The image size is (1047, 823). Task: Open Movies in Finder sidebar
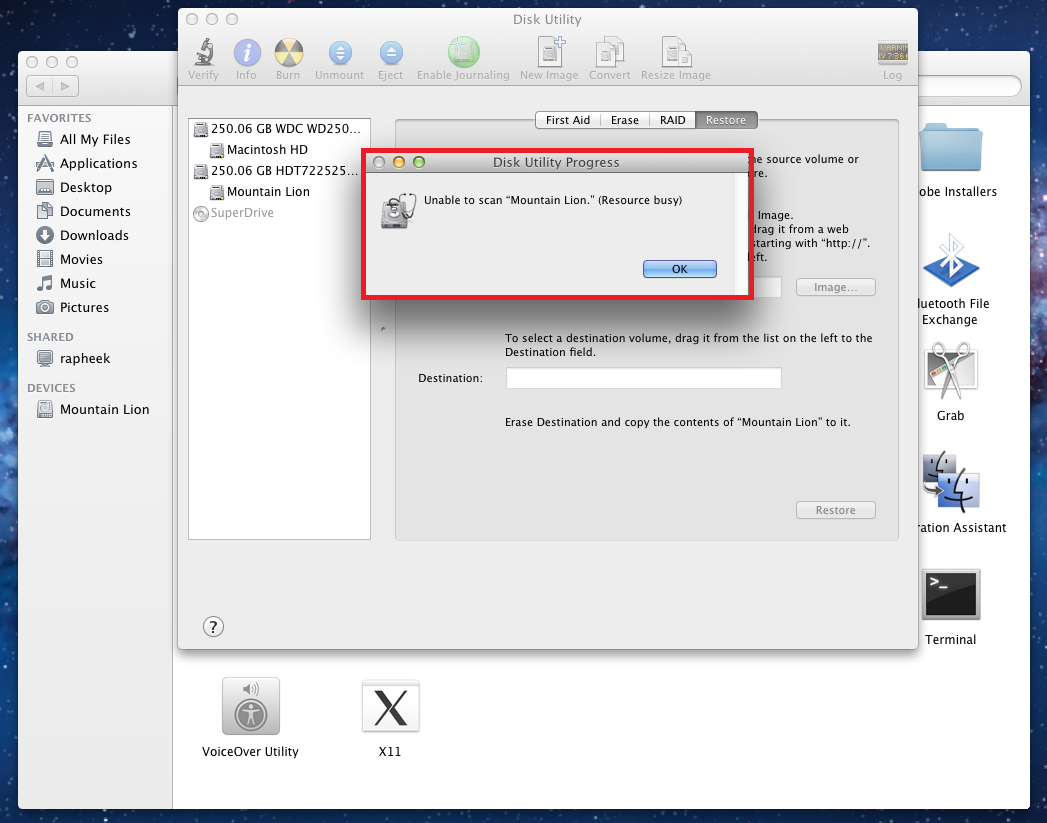pos(69,260)
